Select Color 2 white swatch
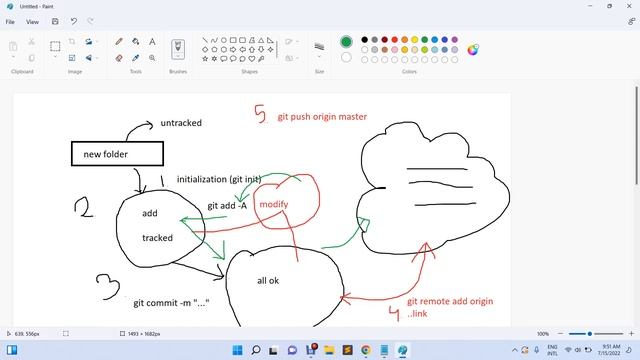The height and width of the screenshot is (360, 640). pos(346,57)
